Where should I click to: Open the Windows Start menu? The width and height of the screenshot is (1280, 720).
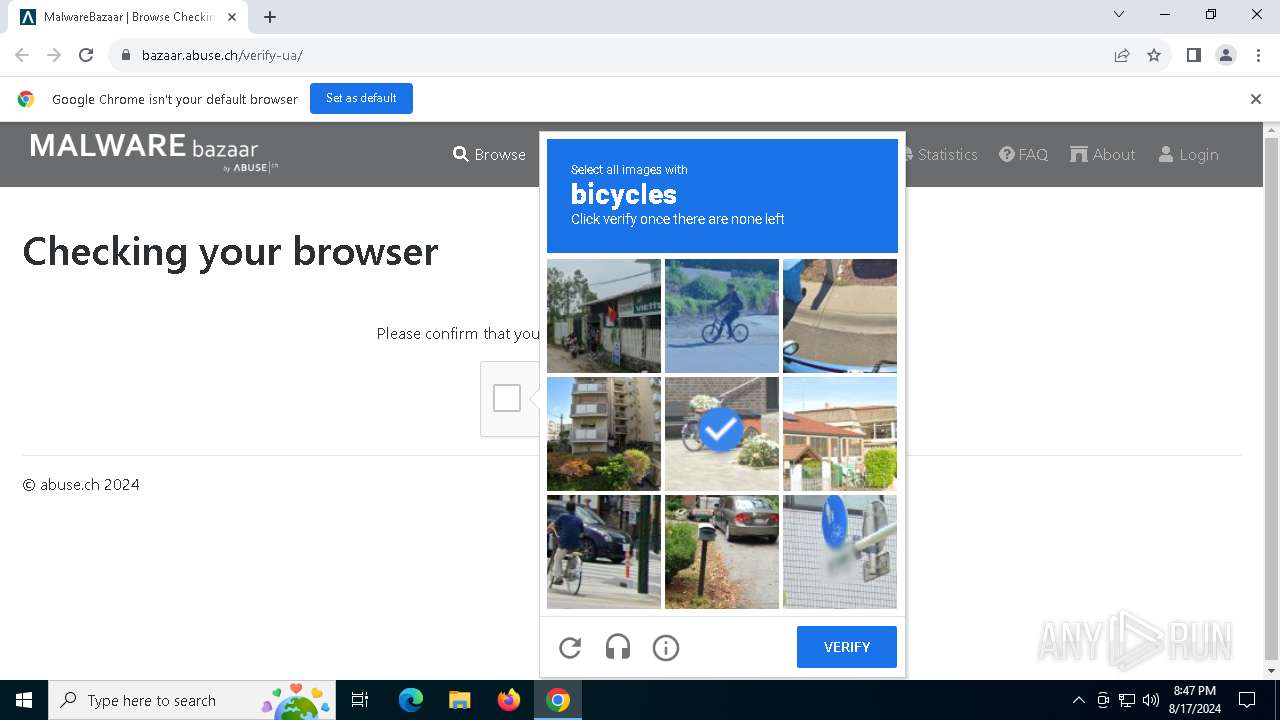tap(24, 700)
